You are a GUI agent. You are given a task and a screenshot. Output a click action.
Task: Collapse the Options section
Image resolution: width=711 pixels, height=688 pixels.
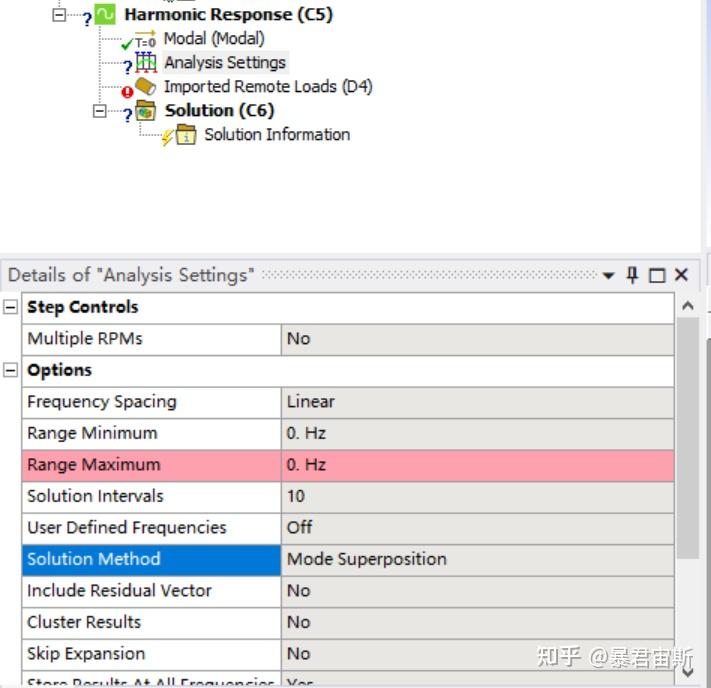10,371
